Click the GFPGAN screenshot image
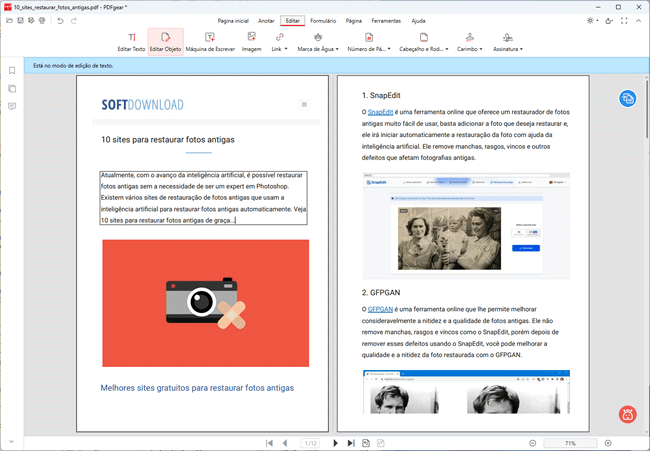650x451 pixels. coord(466,392)
